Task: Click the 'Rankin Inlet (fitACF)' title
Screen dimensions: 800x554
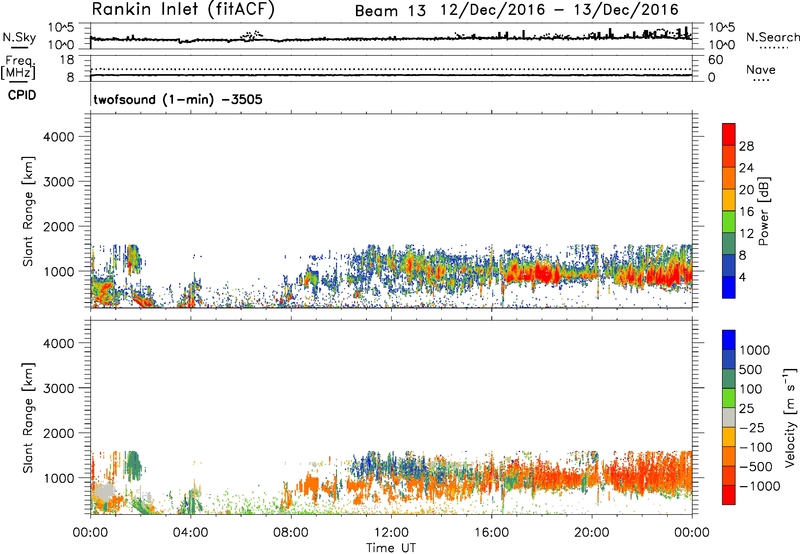Action: [x=183, y=10]
